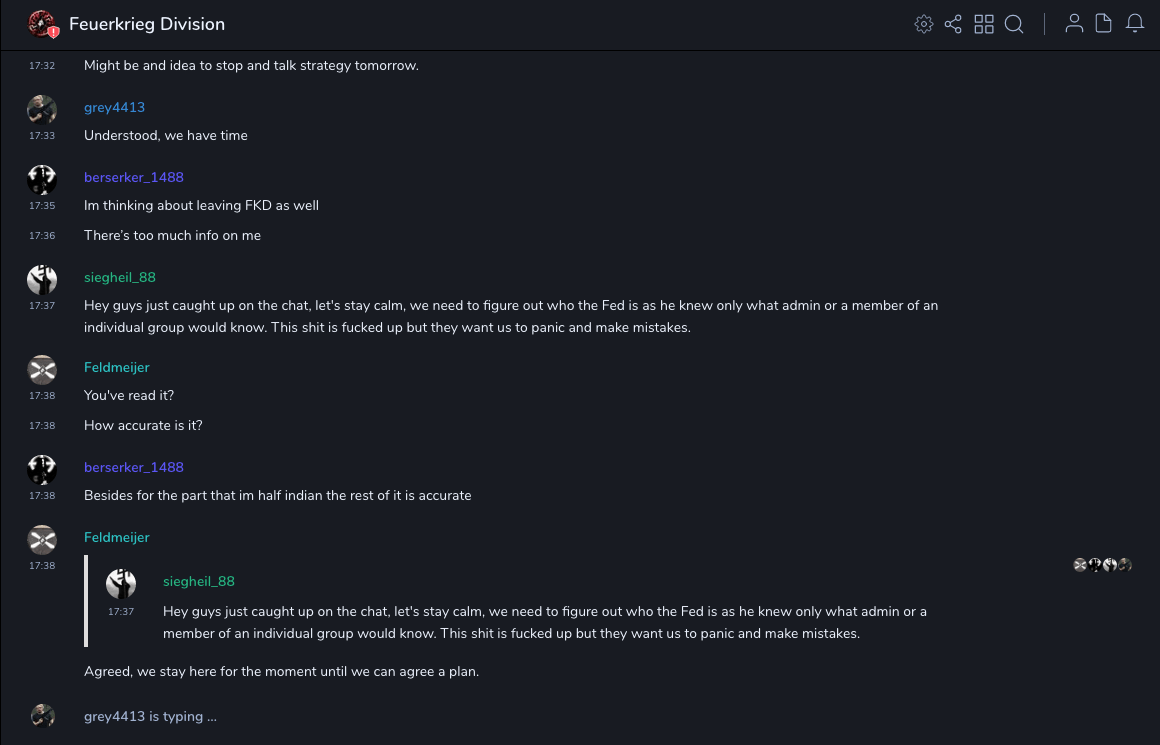
Task: Click the Feldmeijer username above the quoted reply
Action: click(x=116, y=537)
